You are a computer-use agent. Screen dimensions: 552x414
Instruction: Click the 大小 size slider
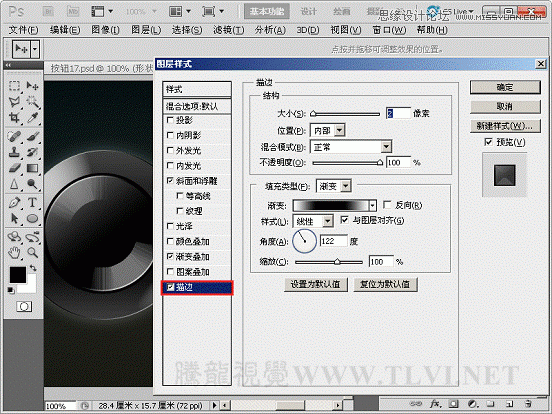pyautogui.click(x=345, y=114)
